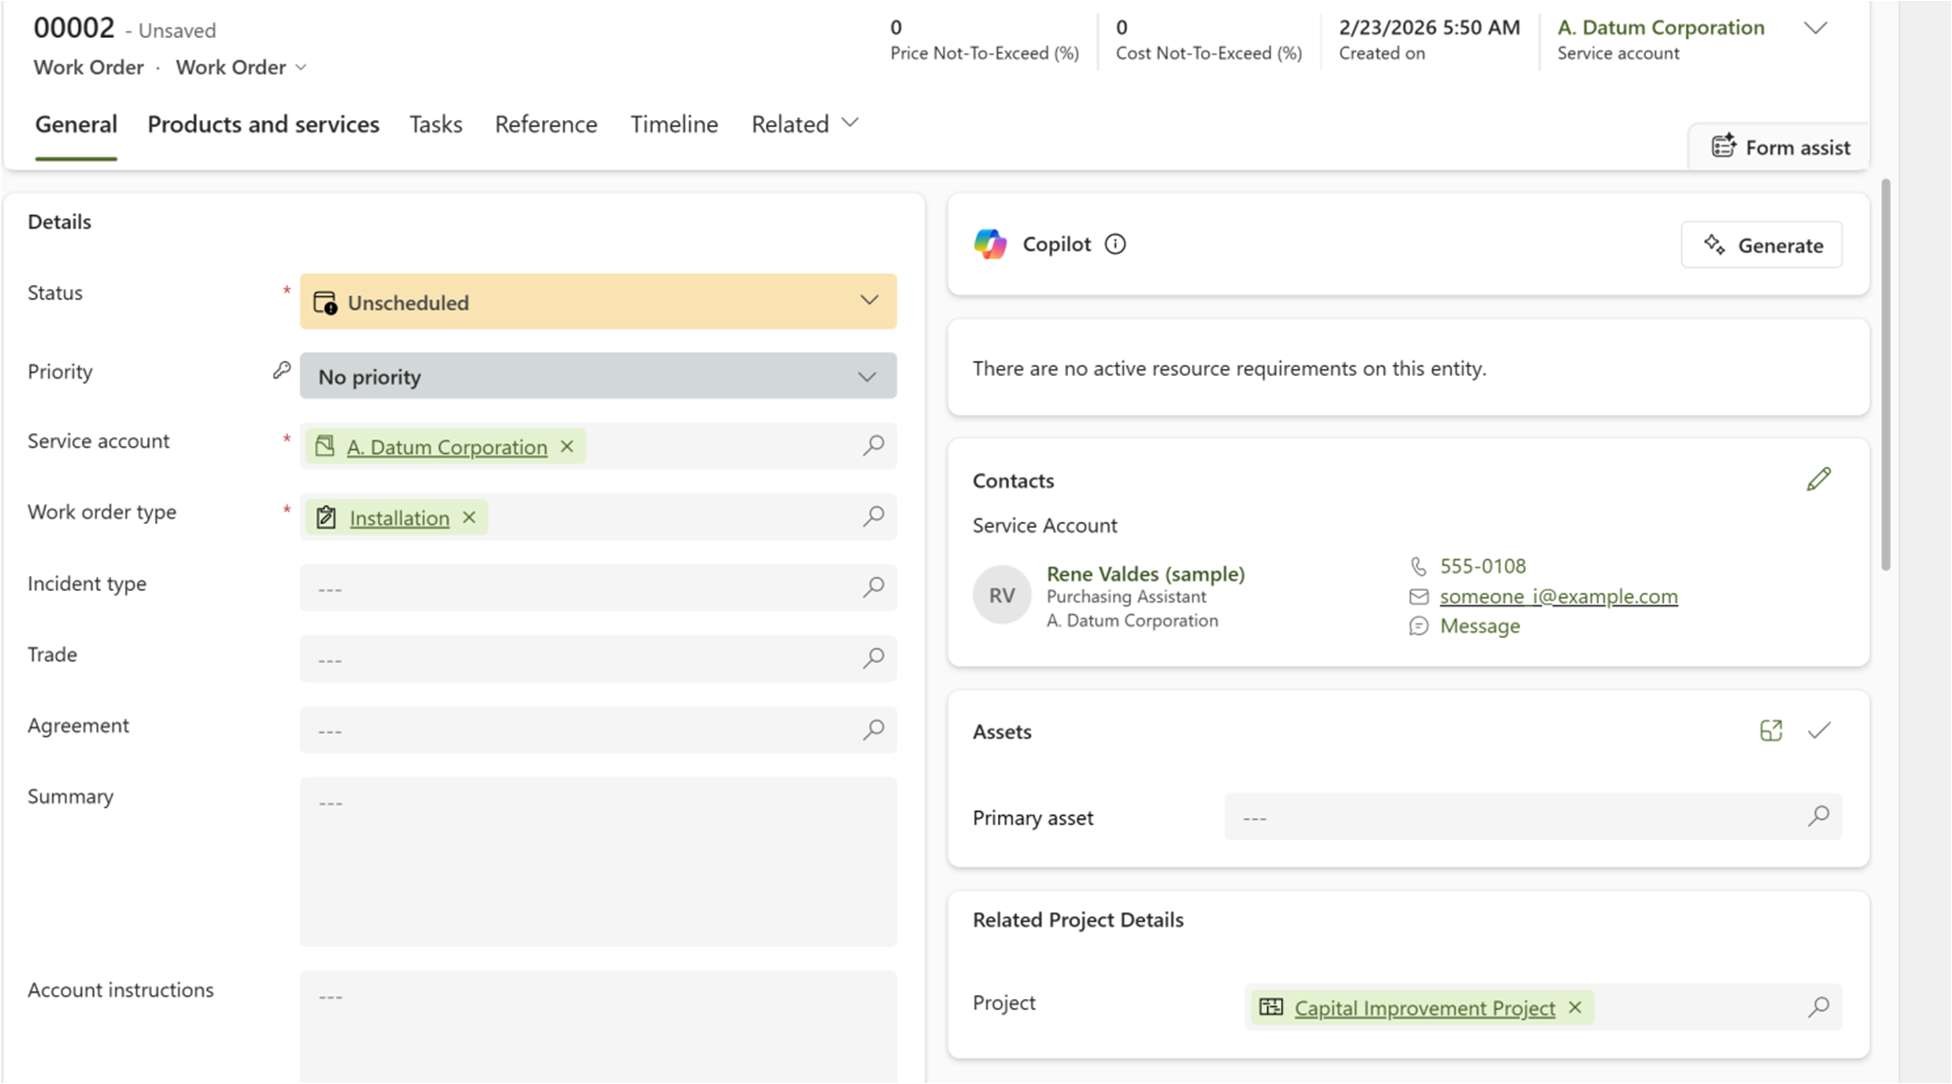
Task: Open the Status Unscheduled dropdown
Action: pyautogui.click(x=598, y=302)
